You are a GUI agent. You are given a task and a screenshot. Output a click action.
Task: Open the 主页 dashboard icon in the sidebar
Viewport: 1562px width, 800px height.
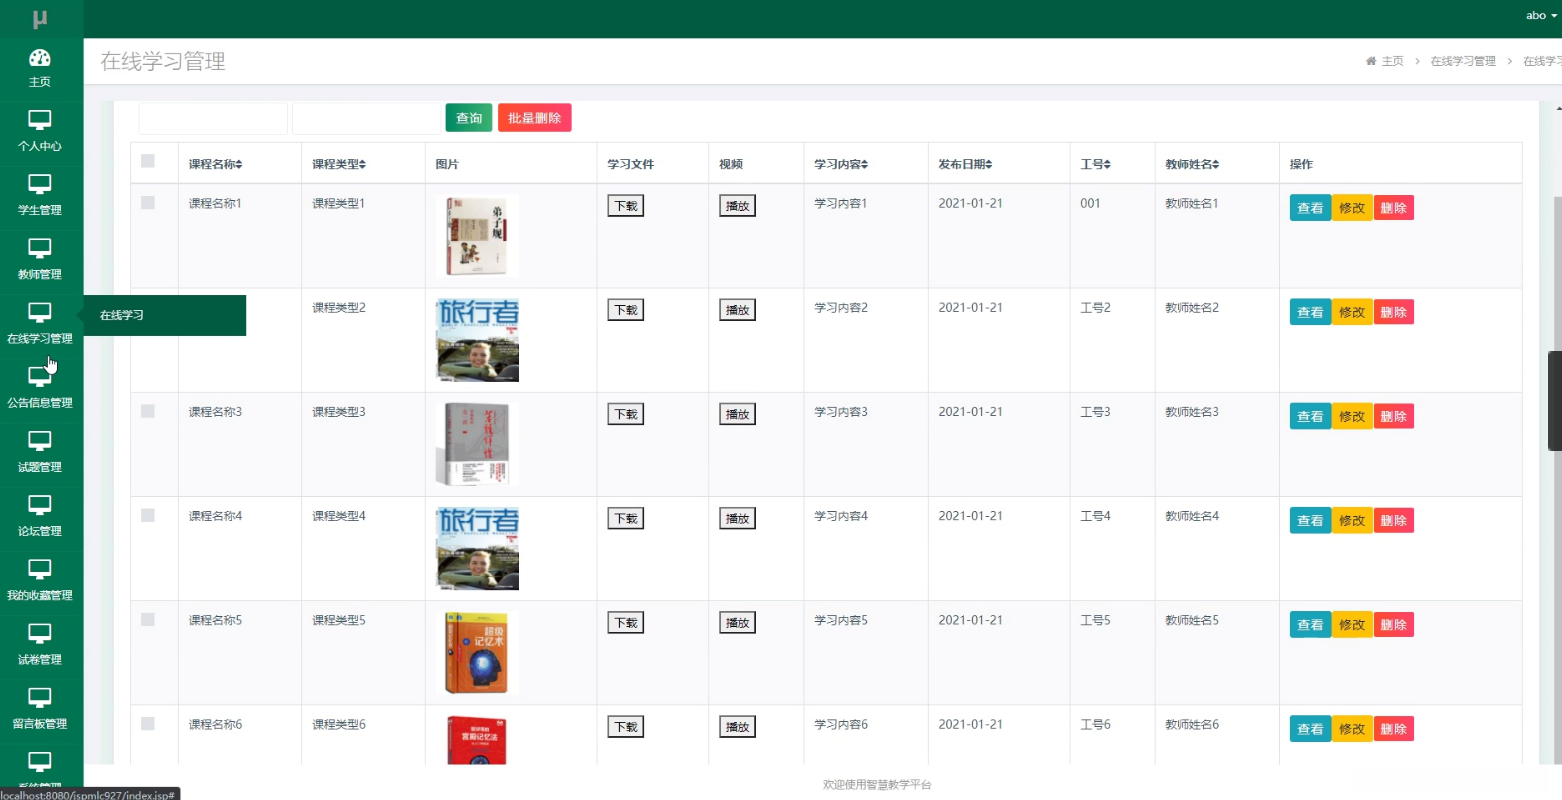[40, 58]
